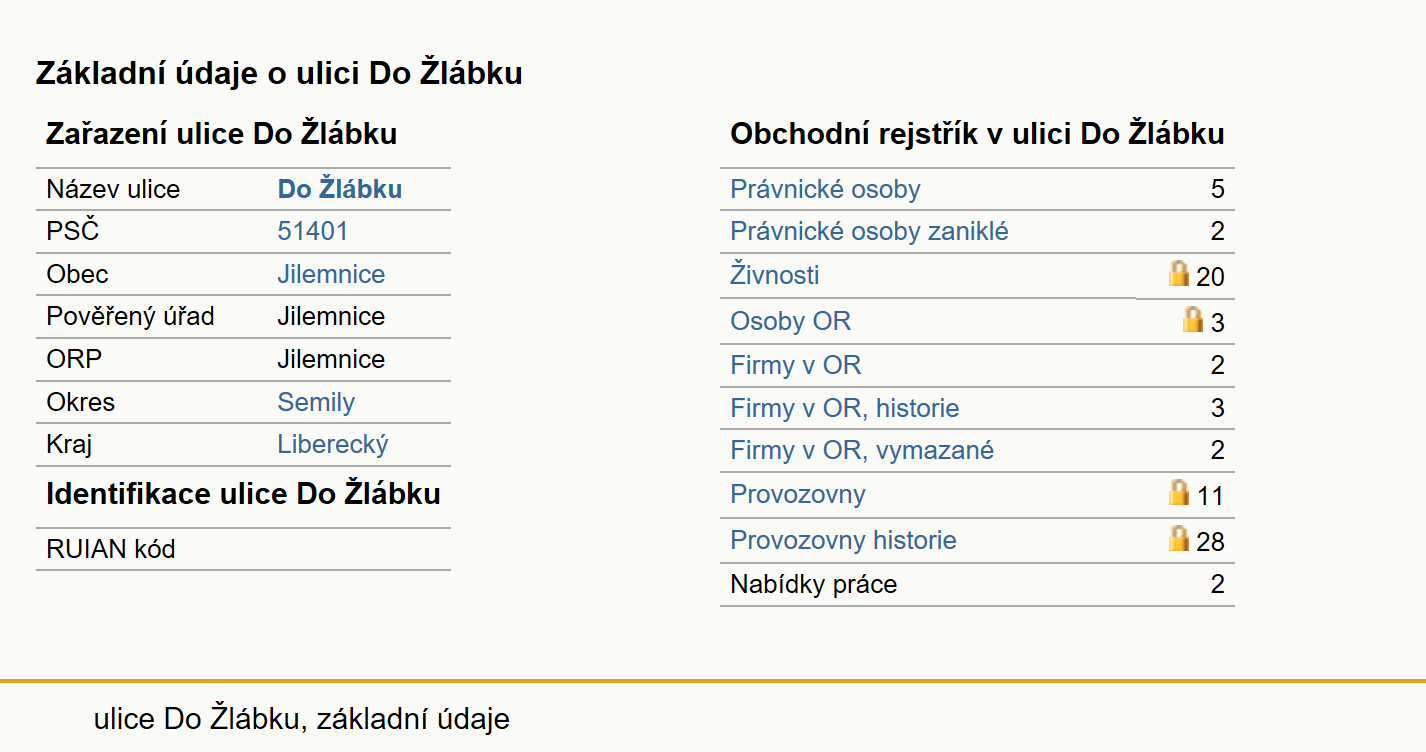Open the Firmy v OR link
This screenshot has height=752, width=1426.
tap(795, 365)
